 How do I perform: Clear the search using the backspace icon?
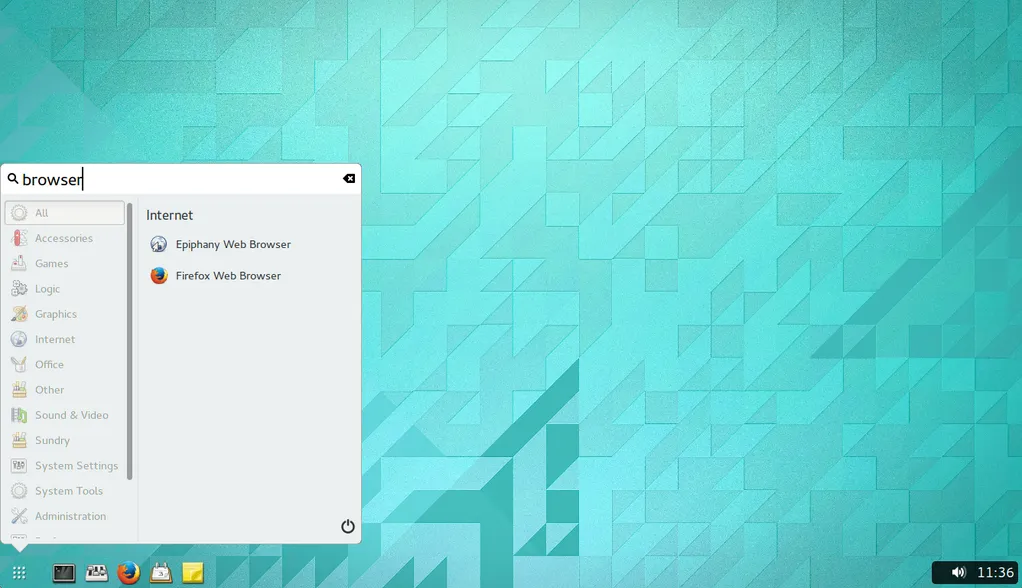click(x=348, y=178)
